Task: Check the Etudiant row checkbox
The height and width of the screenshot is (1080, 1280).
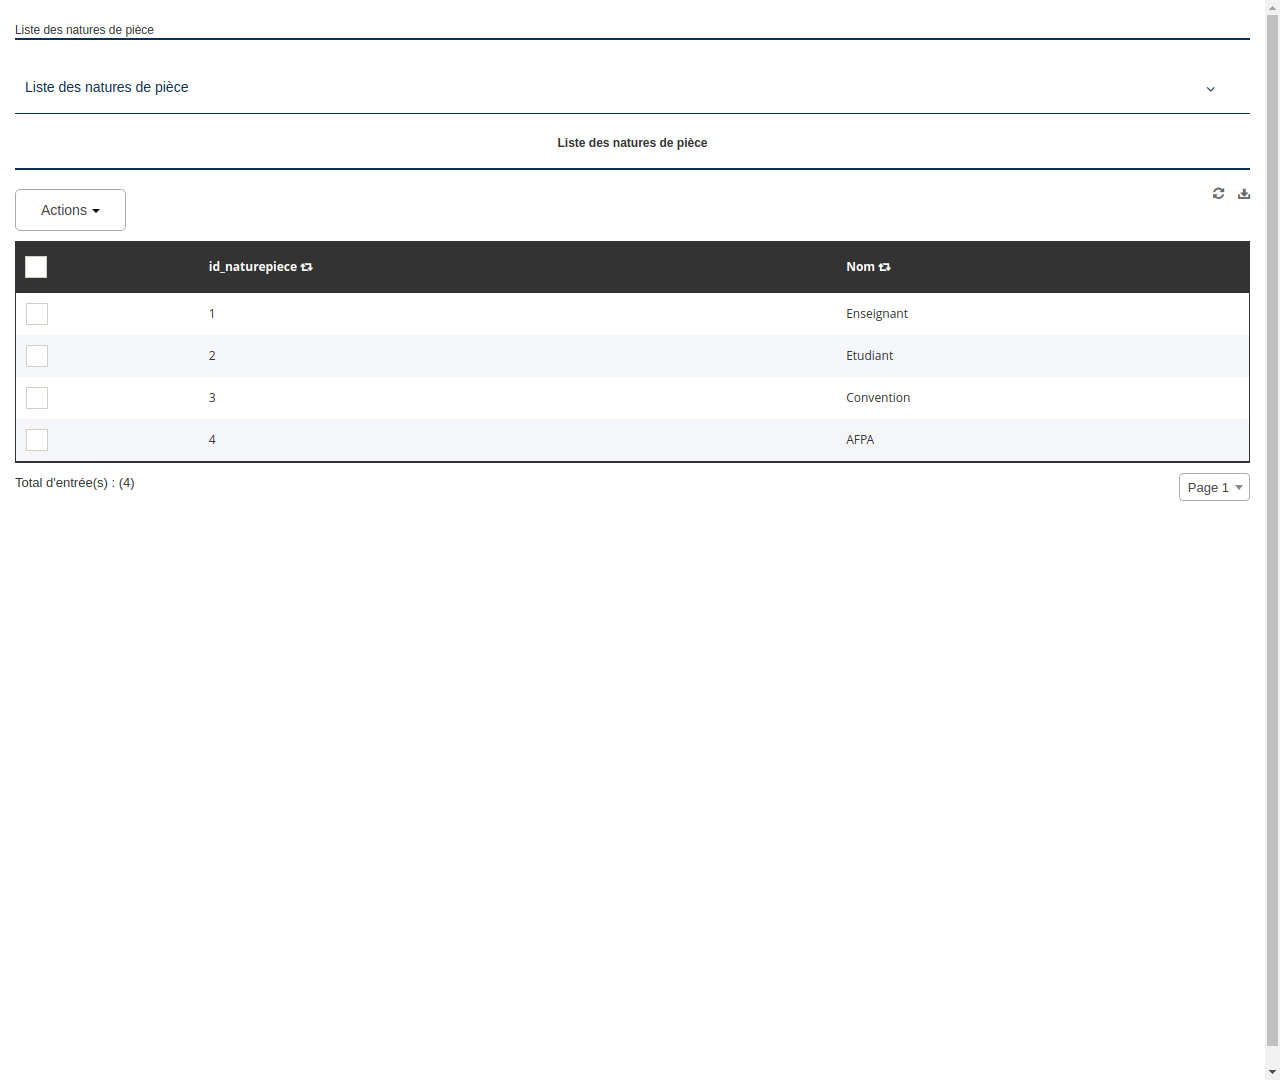Action: 37,356
